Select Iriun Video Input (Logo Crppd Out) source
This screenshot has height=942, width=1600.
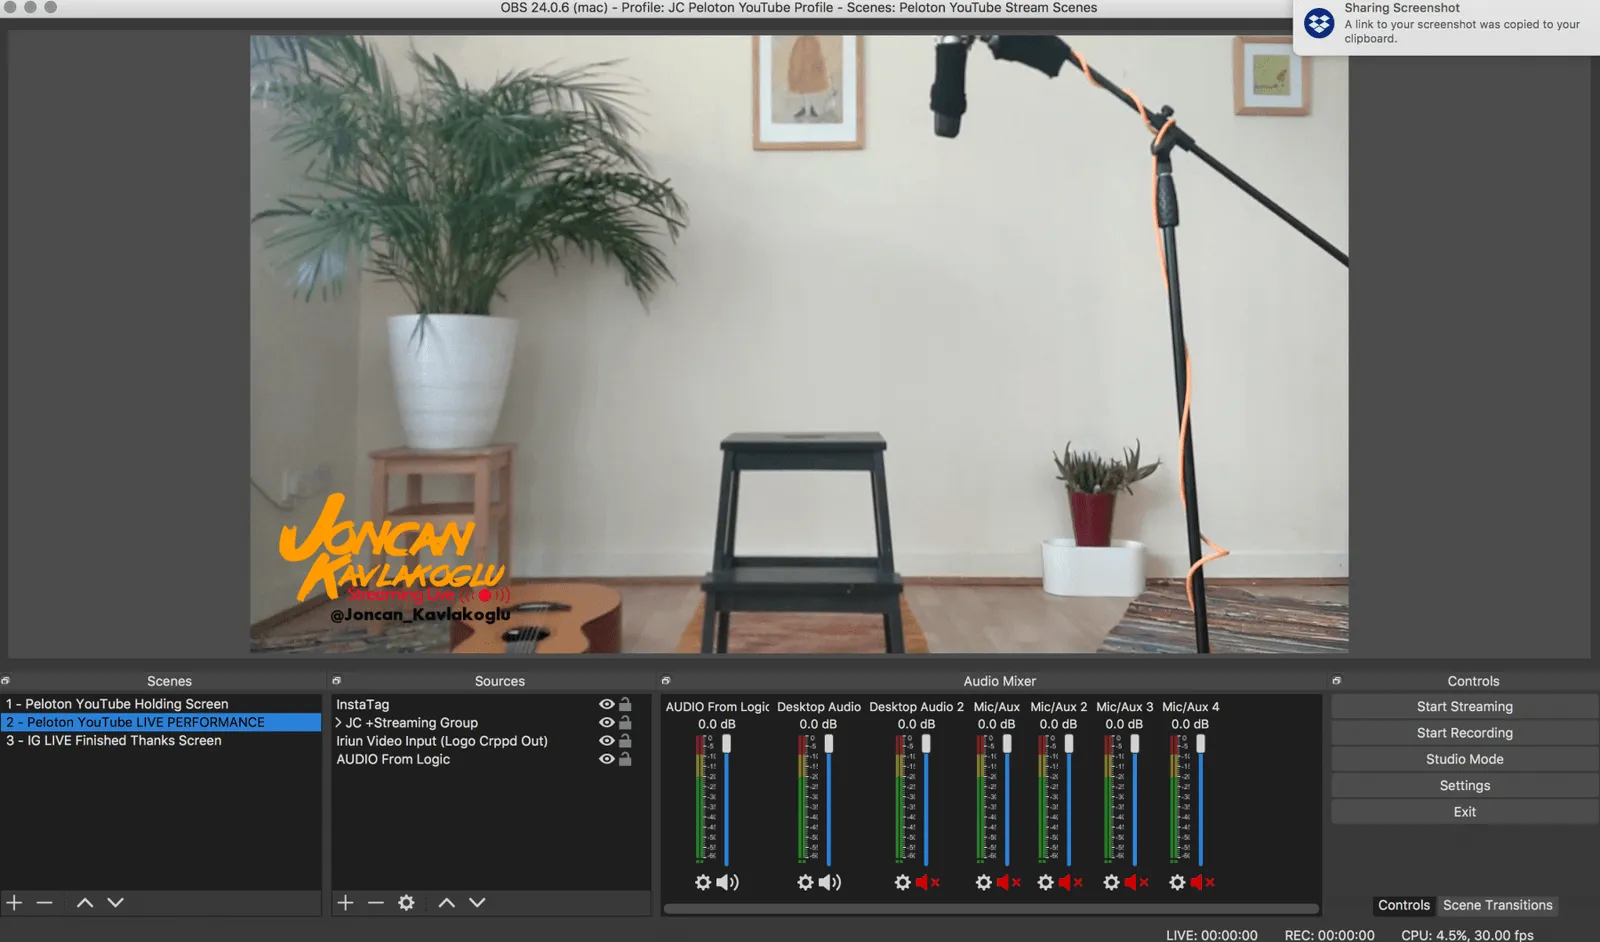tap(490, 741)
